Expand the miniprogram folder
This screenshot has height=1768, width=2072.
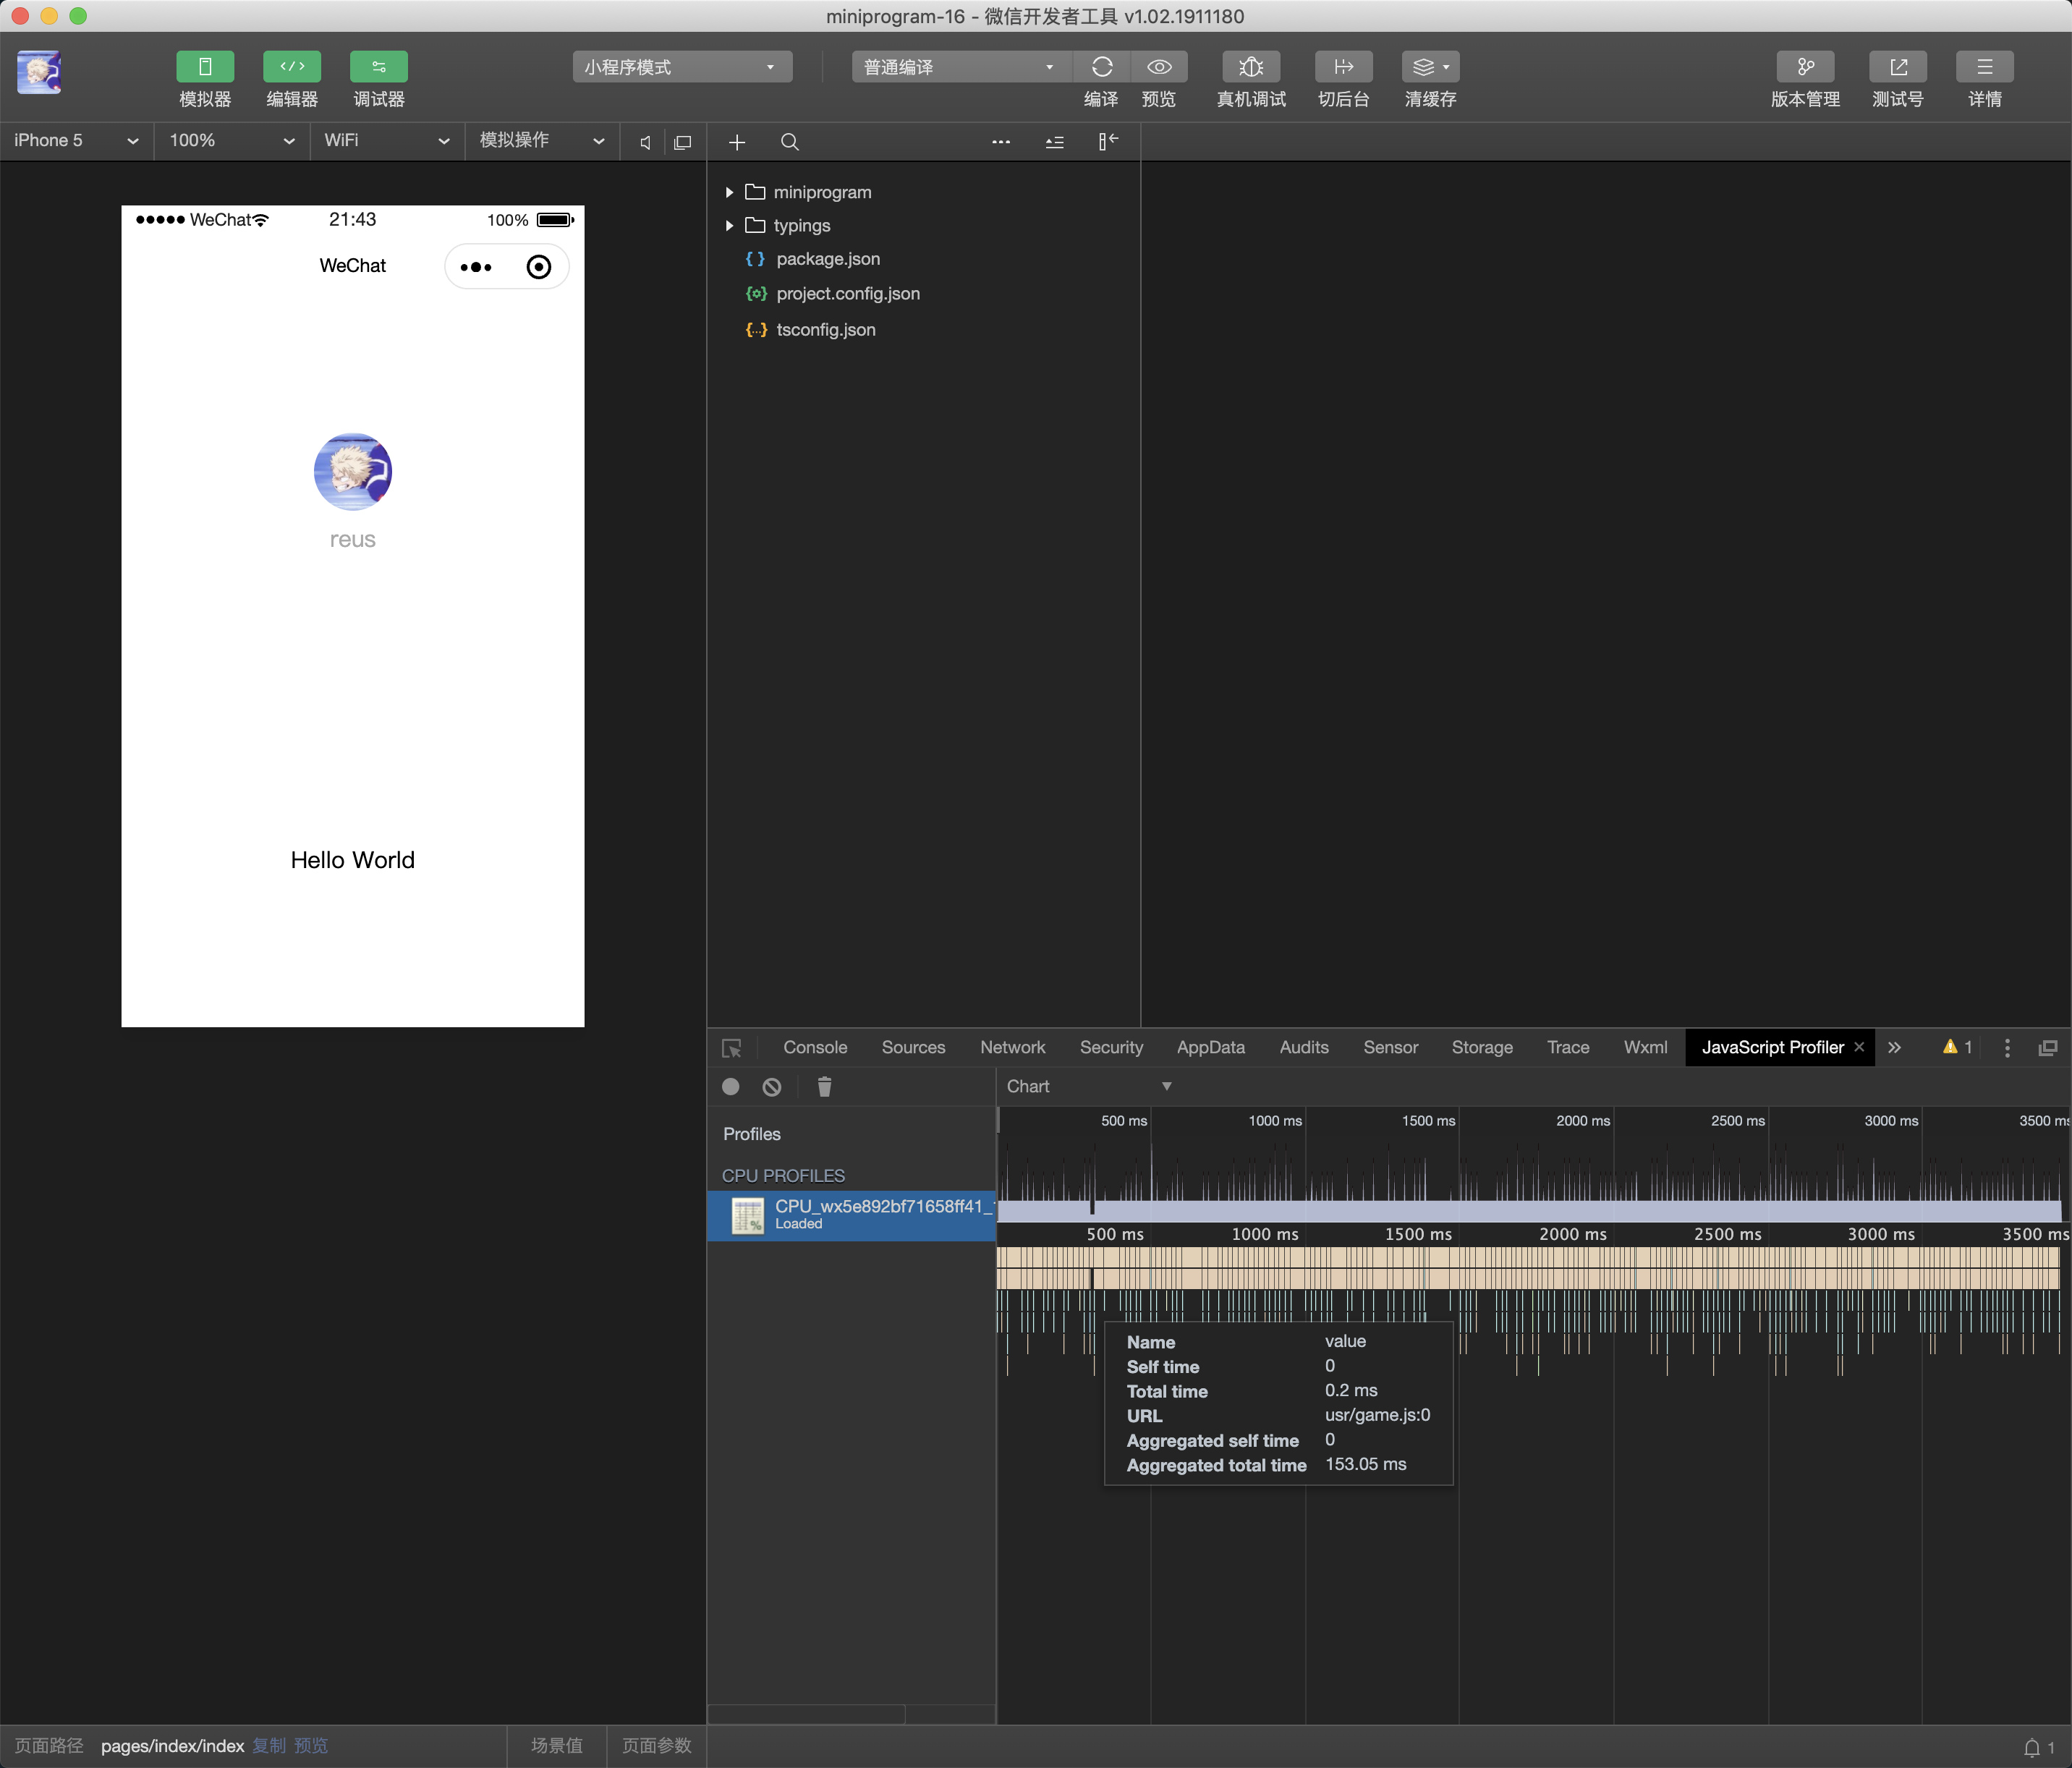(729, 192)
